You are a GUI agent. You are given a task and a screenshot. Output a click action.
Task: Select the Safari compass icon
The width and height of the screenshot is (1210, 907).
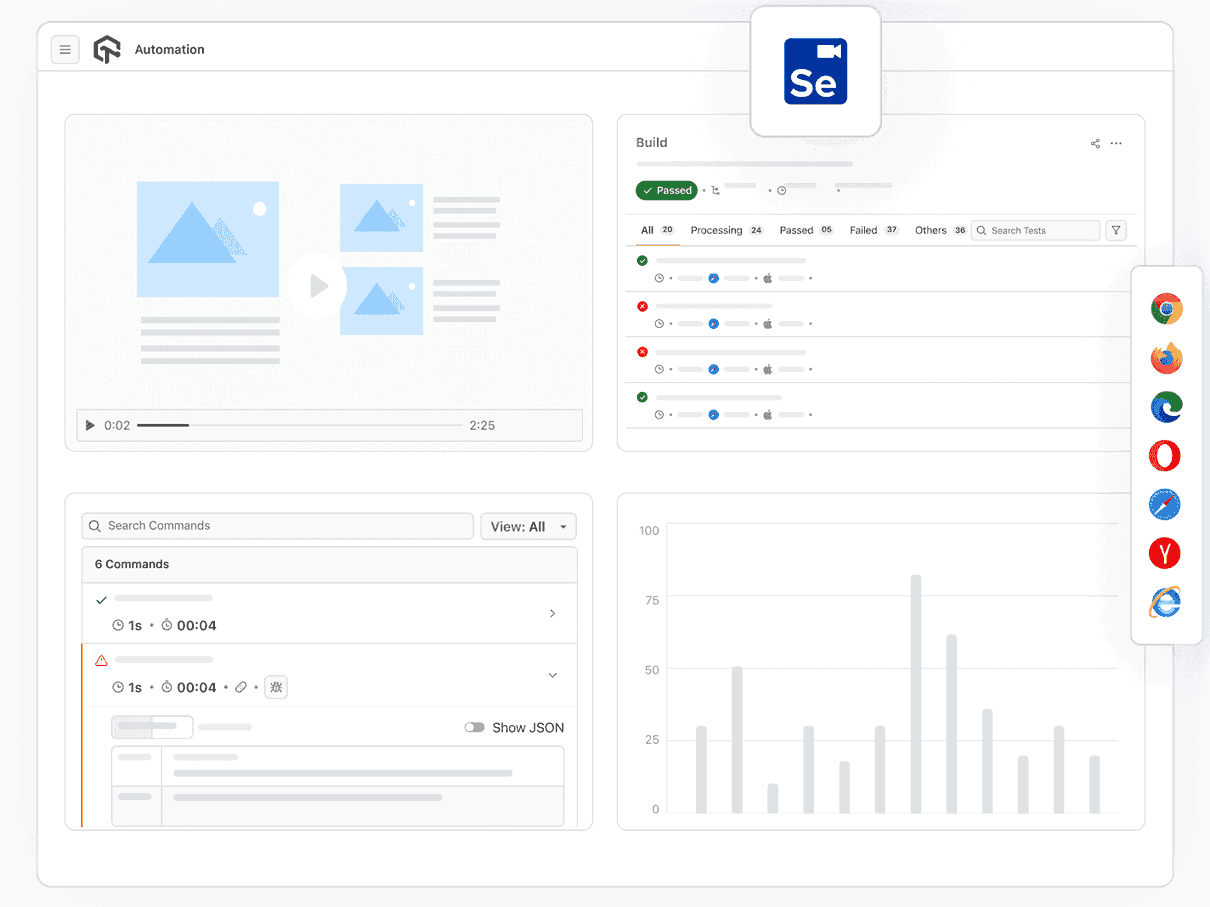coord(1165,505)
